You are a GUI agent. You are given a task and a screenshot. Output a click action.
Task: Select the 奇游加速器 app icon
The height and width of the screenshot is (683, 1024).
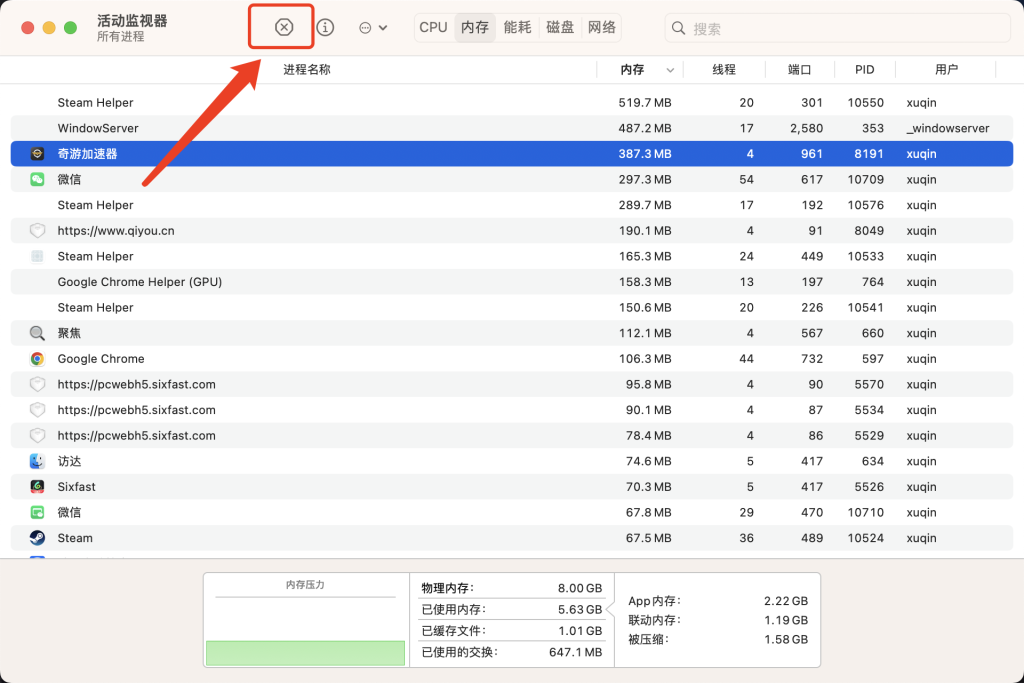37,153
